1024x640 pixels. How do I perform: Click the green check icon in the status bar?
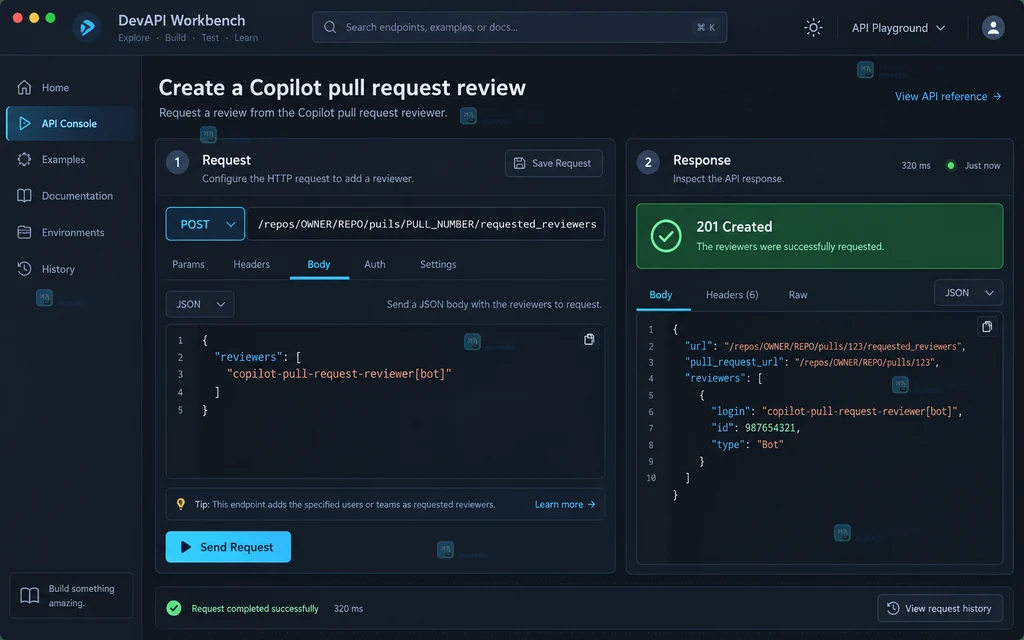(x=174, y=609)
